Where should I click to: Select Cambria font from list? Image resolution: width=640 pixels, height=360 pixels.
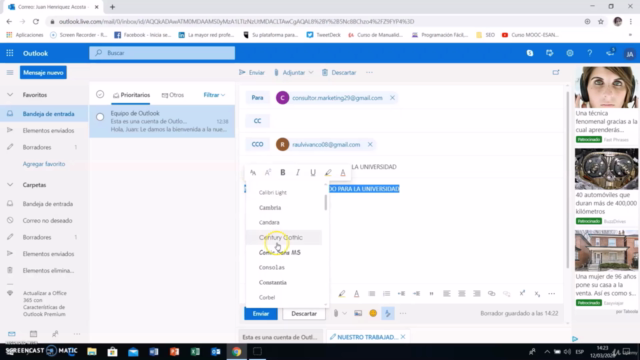284,208
